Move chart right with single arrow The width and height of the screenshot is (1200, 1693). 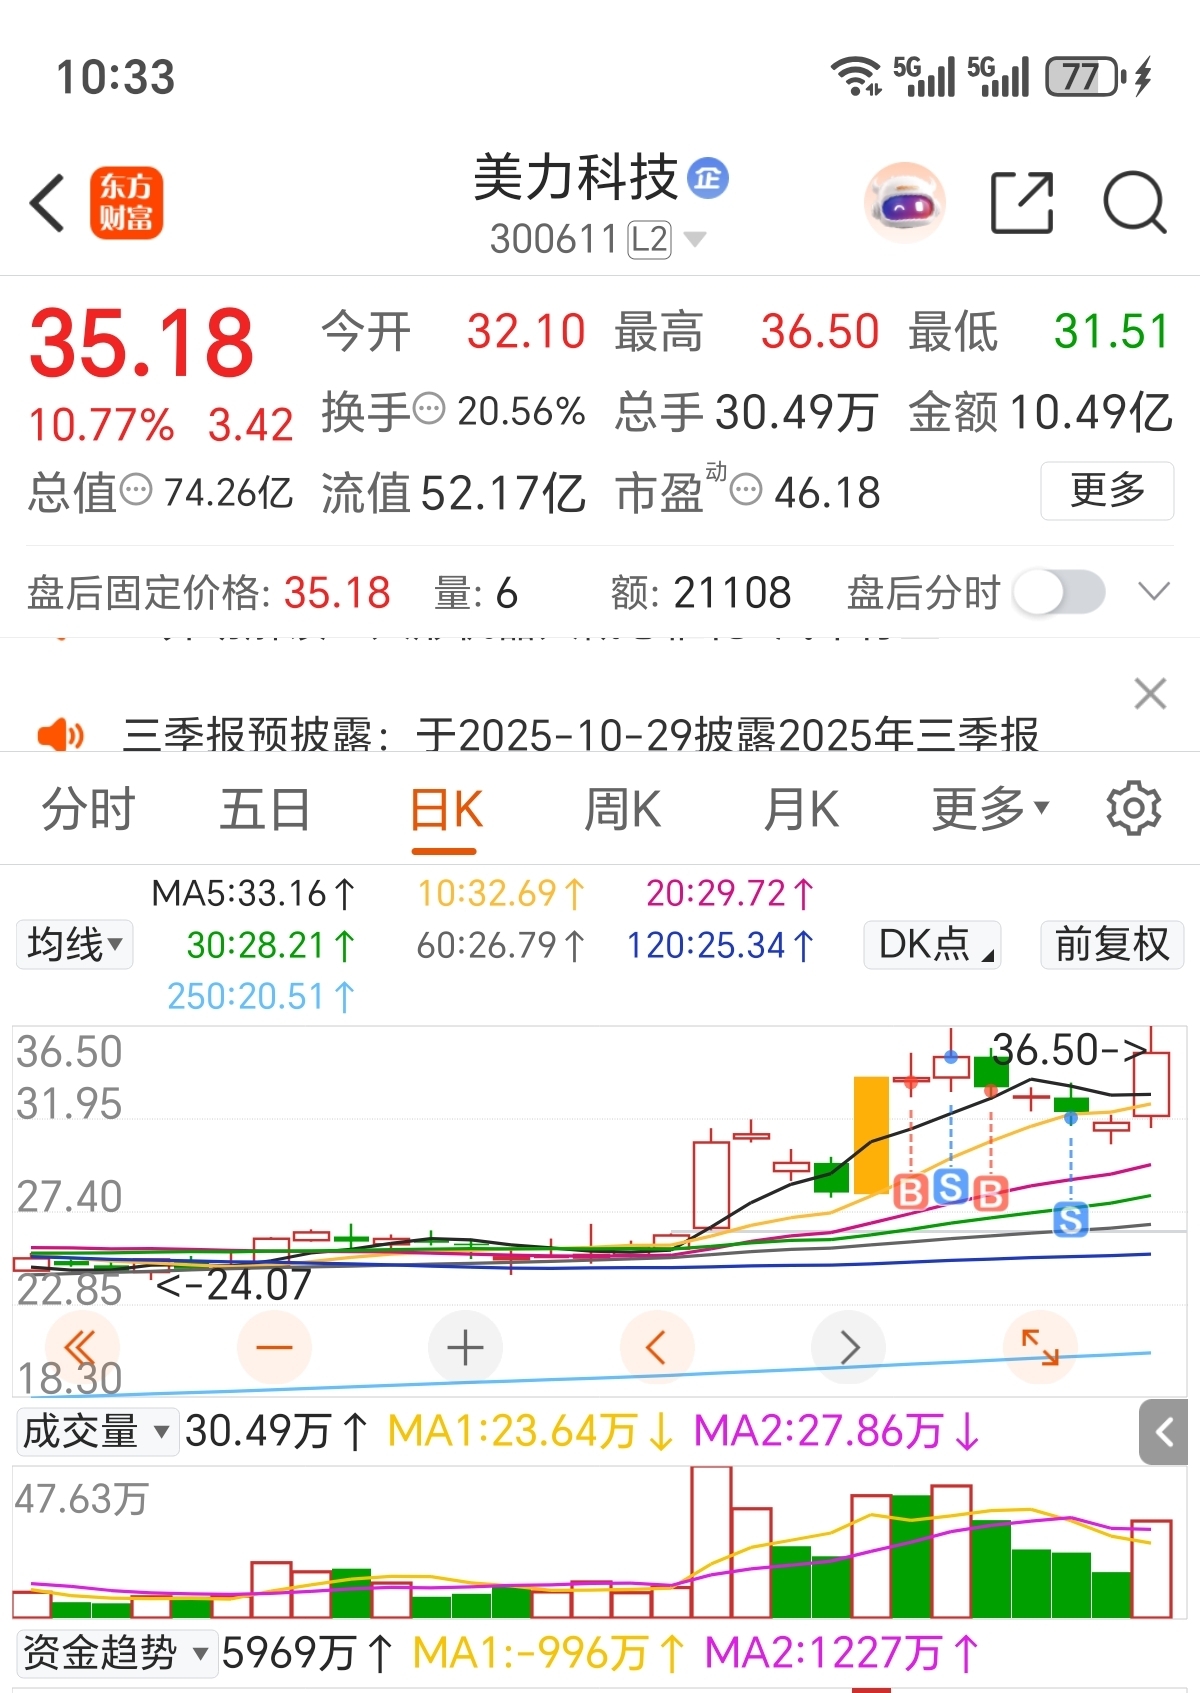(849, 1347)
